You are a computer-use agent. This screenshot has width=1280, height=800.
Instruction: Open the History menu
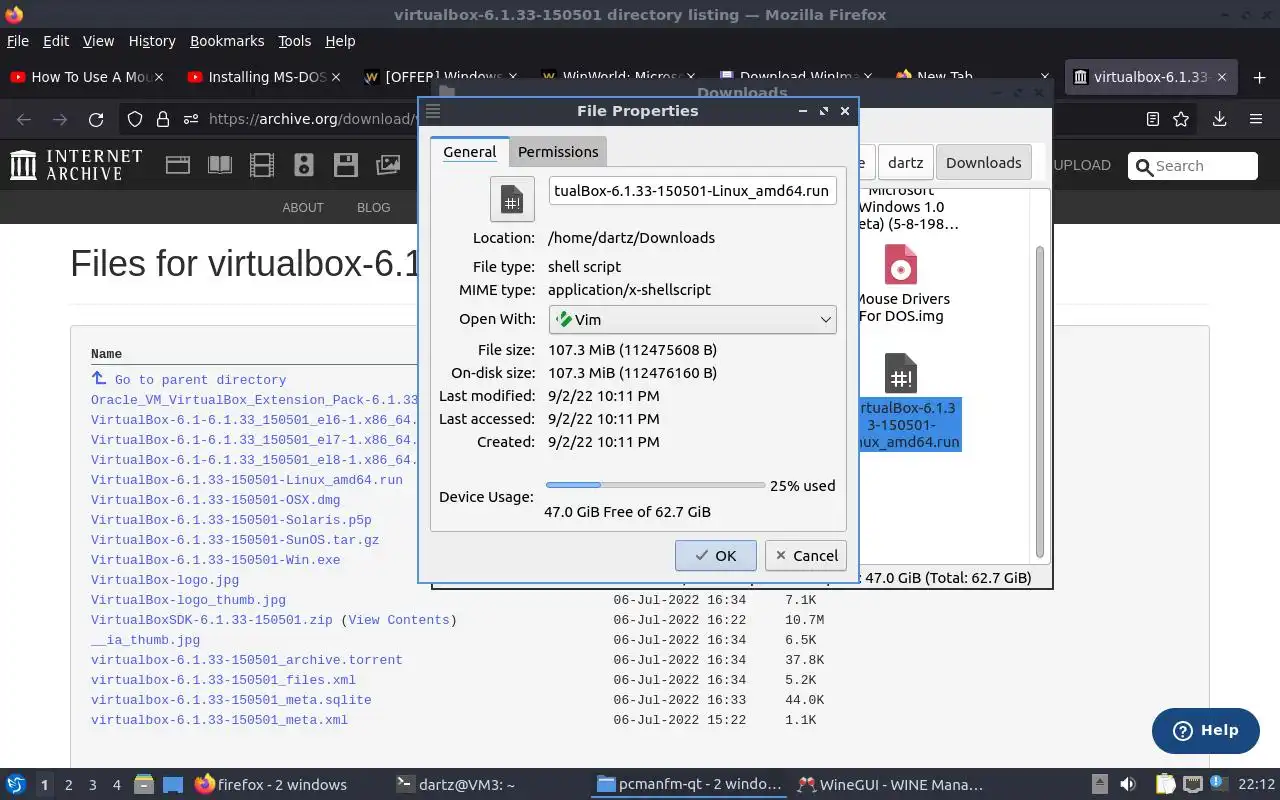tap(152, 41)
